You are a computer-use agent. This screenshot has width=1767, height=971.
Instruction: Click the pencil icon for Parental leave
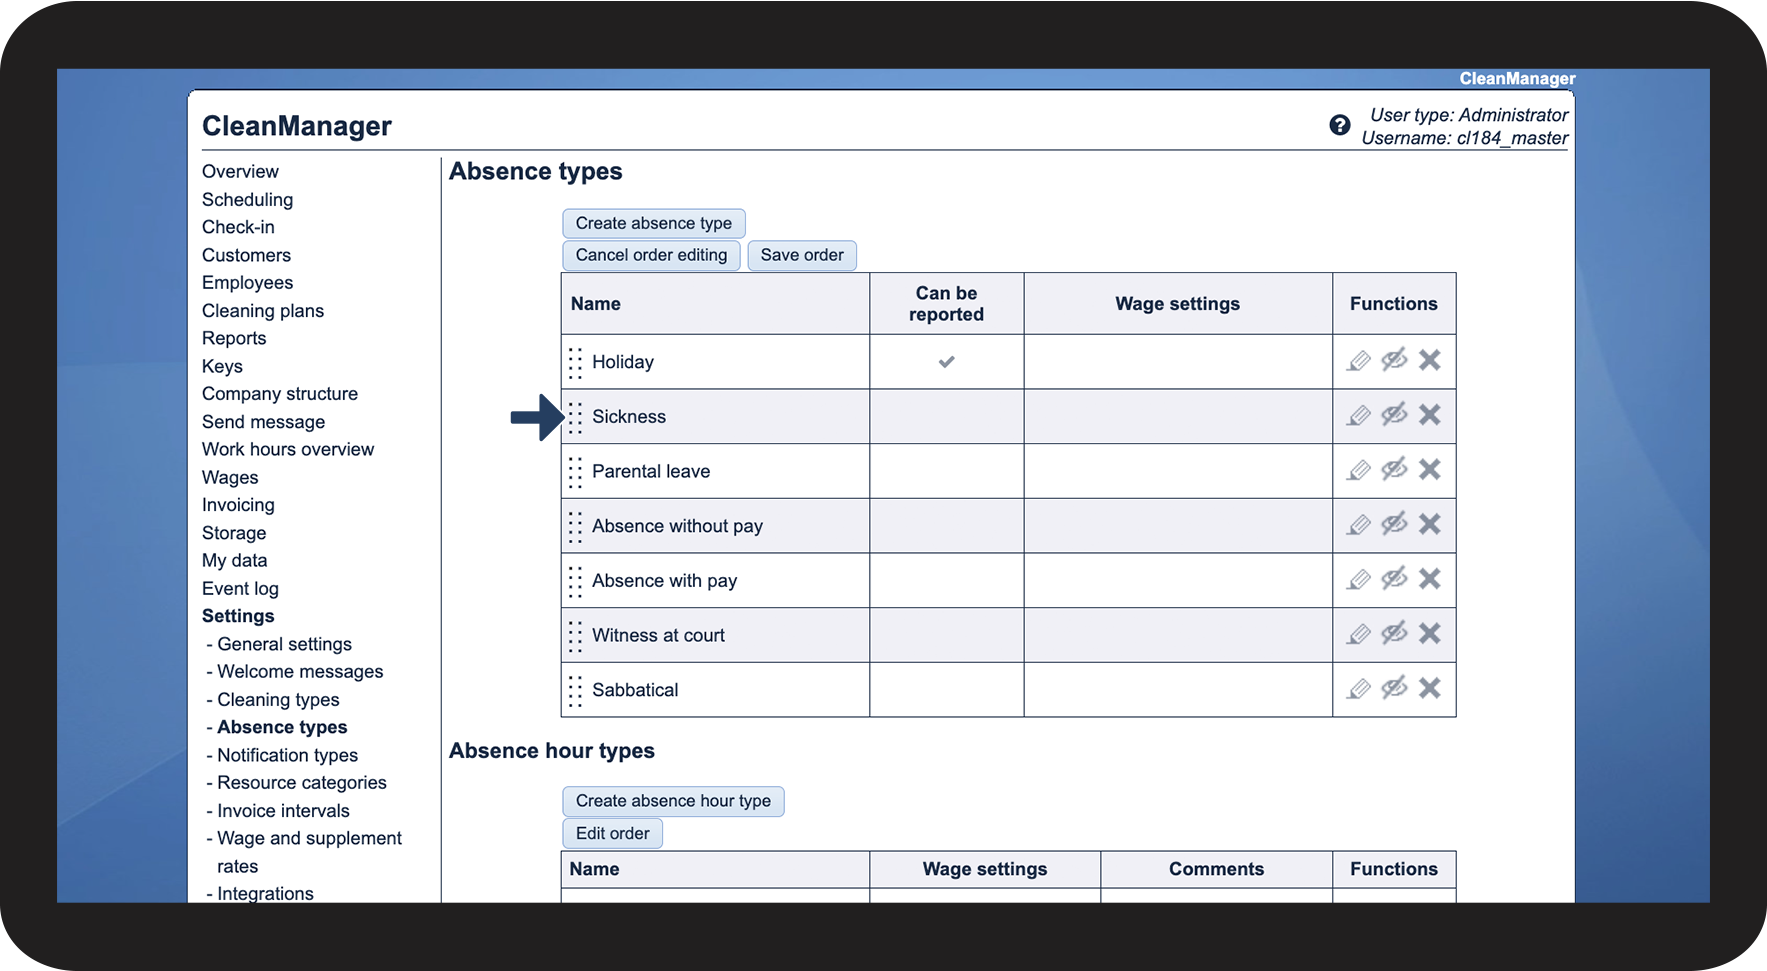tap(1358, 470)
